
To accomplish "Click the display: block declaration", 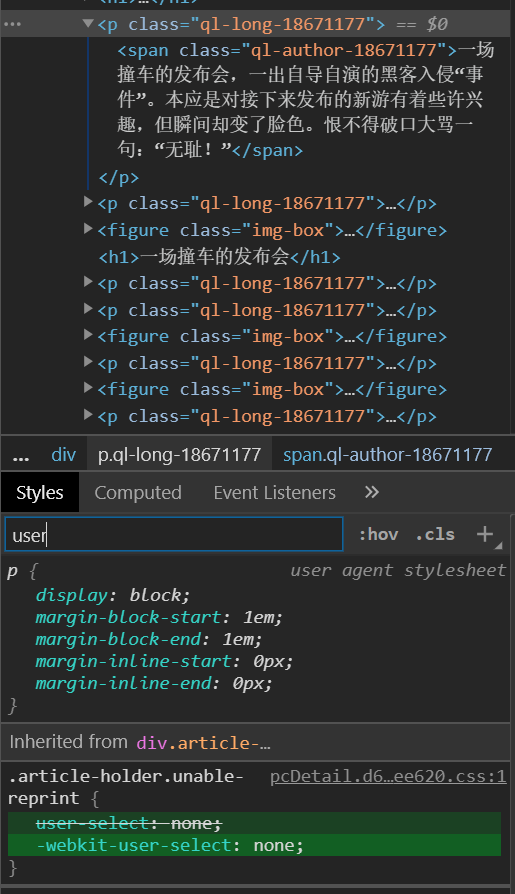I will click(x=112, y=595).
